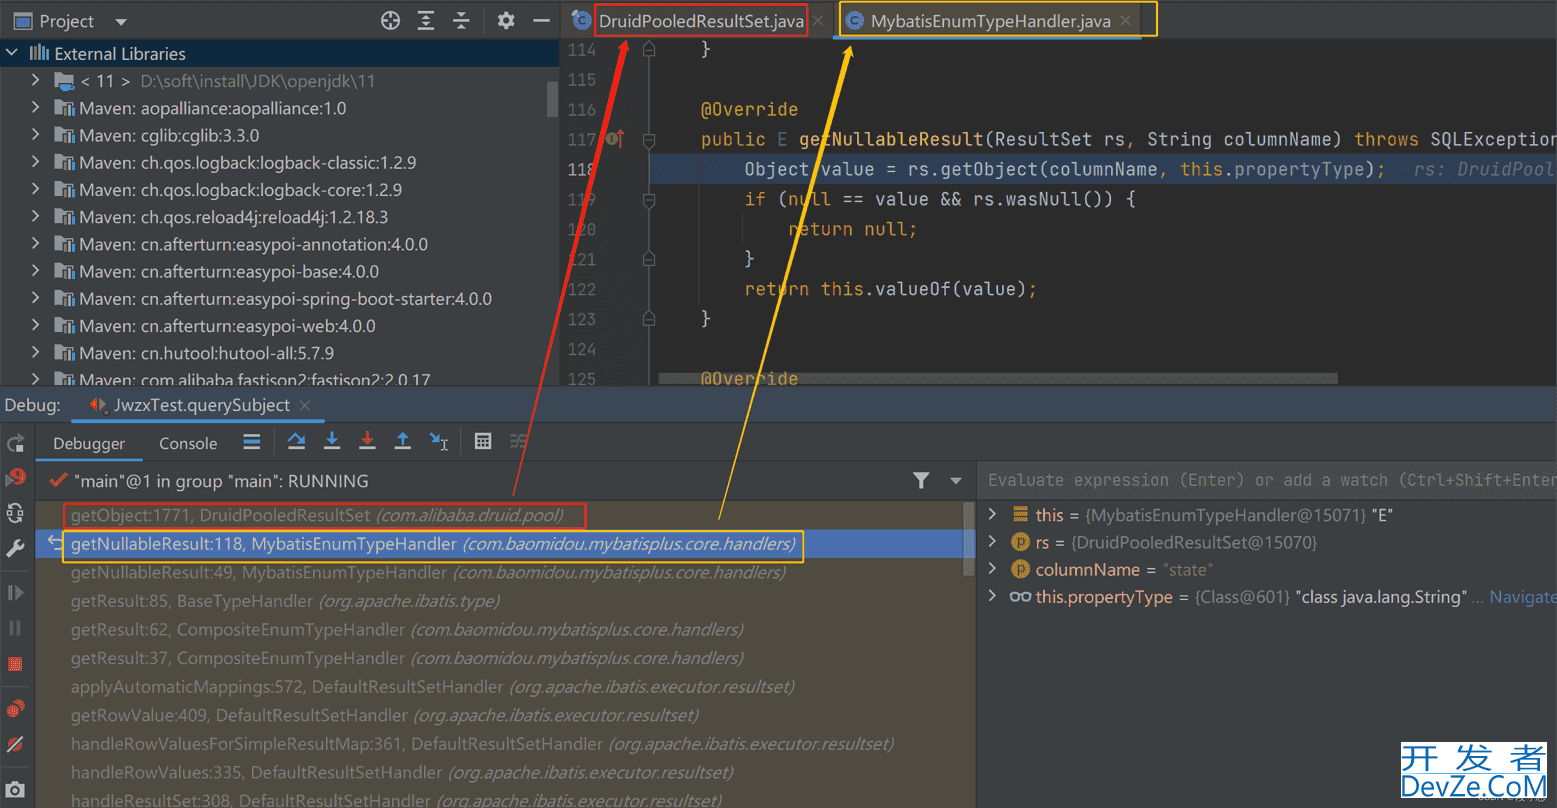The image size is (1557, 808).
Task: Click Resume Program icon
Action: [x=15, y=593]
